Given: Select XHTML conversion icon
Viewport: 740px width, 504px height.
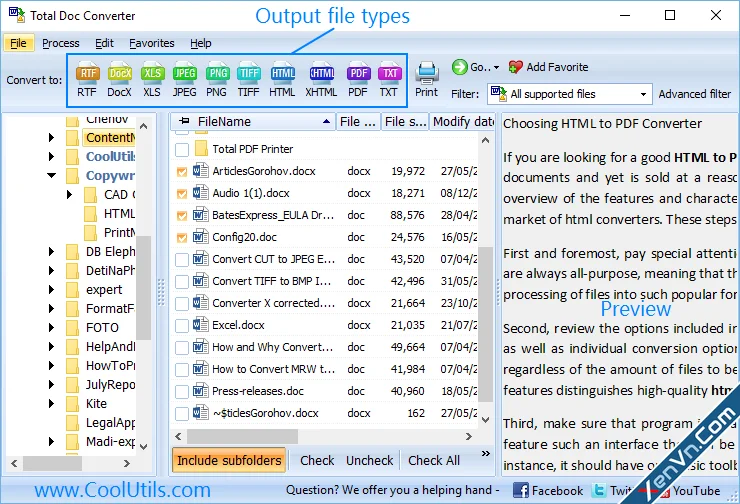Looking at the screenshot, I should 321,79.
